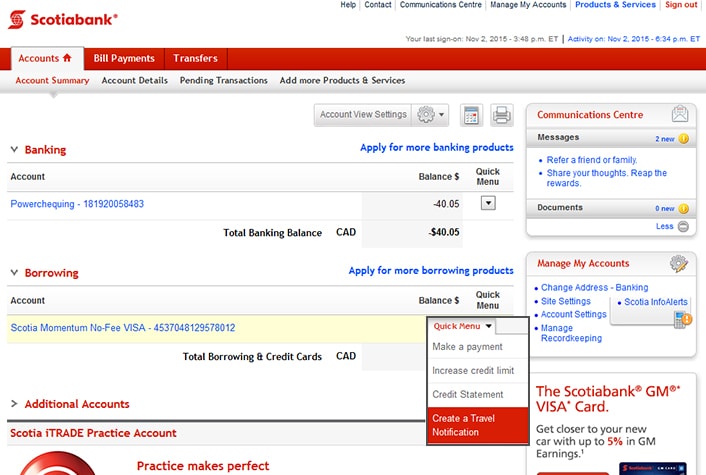Open Quick Menu dropdown for Powerchequing account
706x475 pixels.
pyautogui.click(x=488, y=203)
